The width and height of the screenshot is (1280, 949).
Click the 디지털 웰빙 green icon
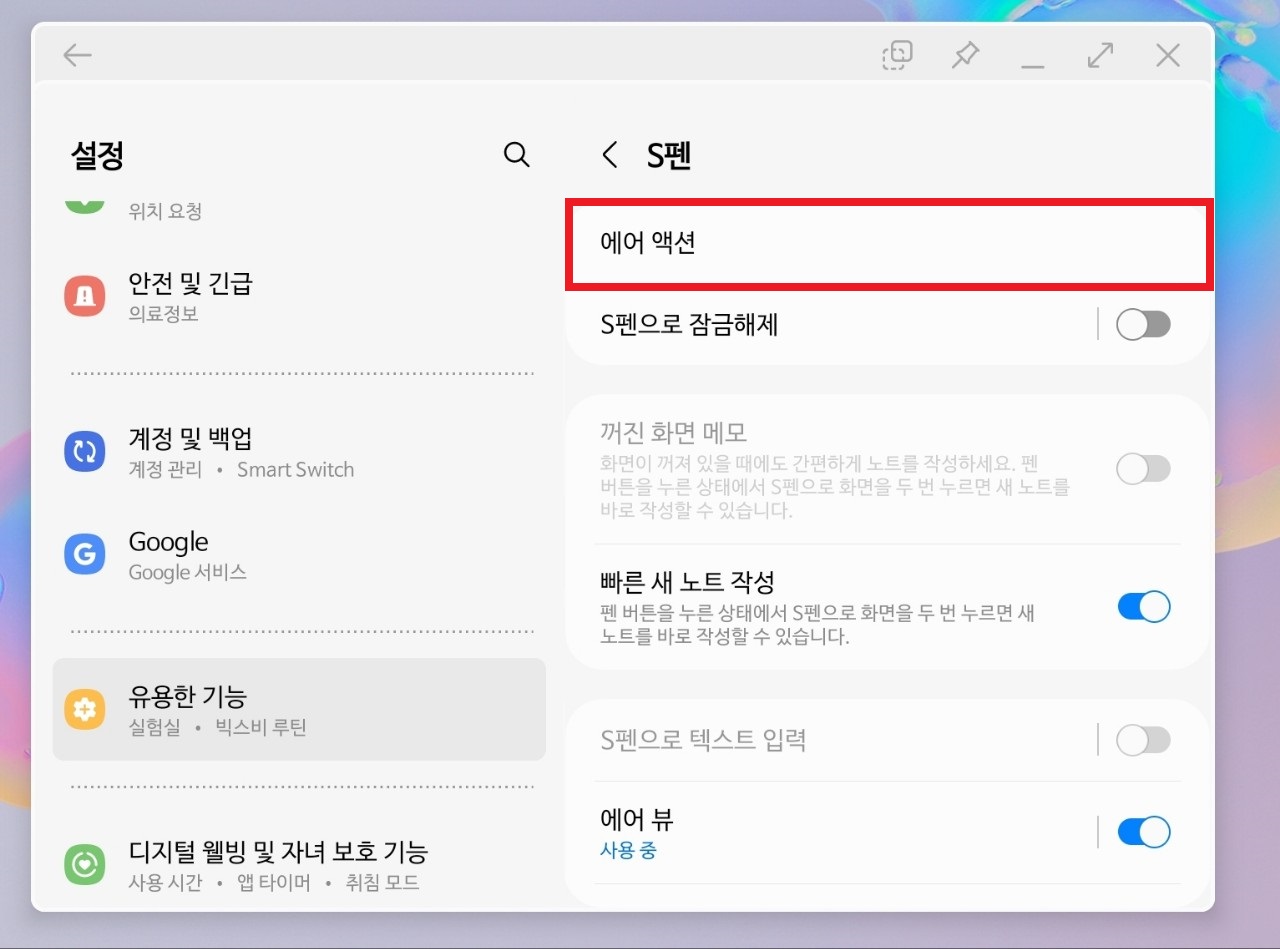coord(84,864)
